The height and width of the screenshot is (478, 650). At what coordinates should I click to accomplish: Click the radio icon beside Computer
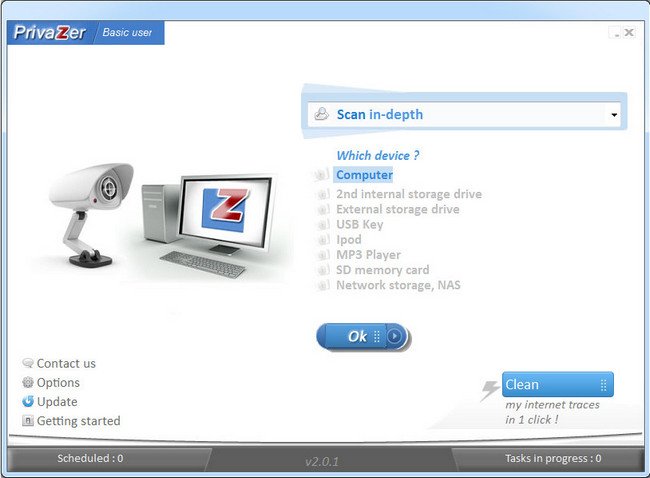pyautogui.click(x=322, y=175)
